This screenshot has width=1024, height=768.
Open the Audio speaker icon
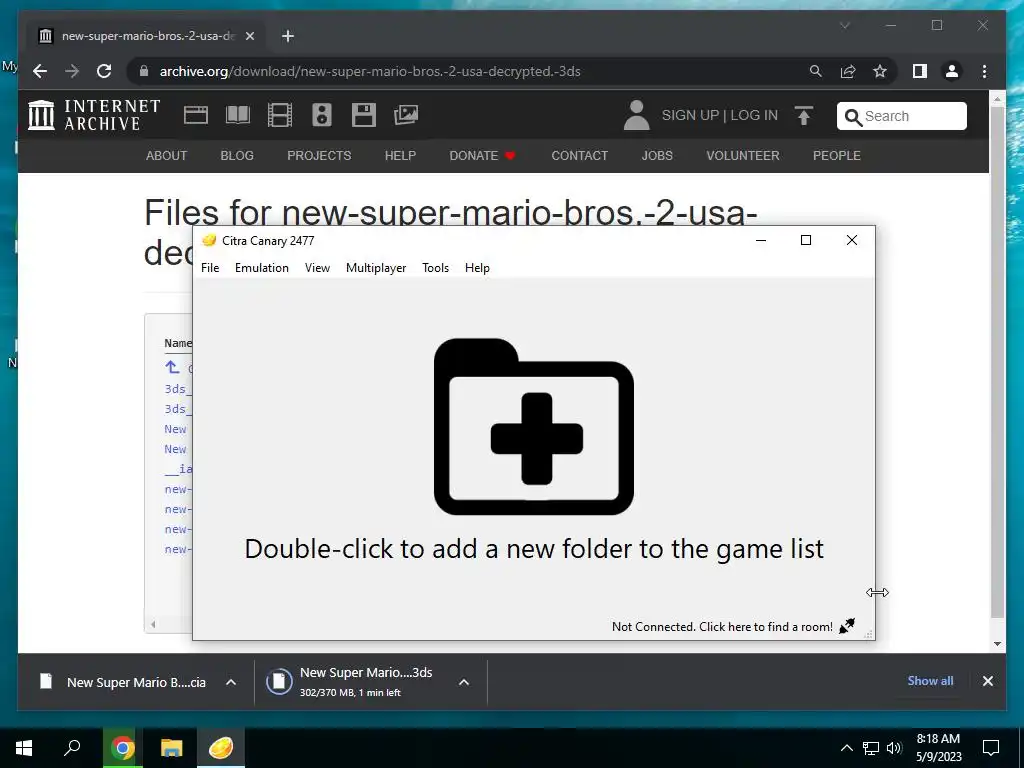click(x=321, y=115)
